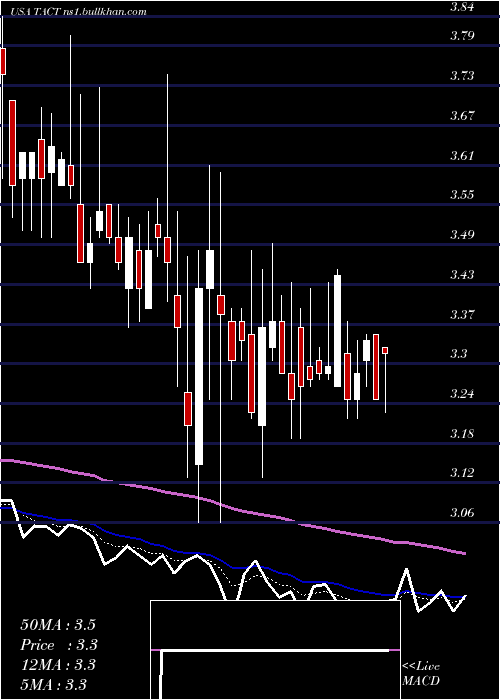
Task: Click inside the MACD indicator box
Action: coord(275,650)
